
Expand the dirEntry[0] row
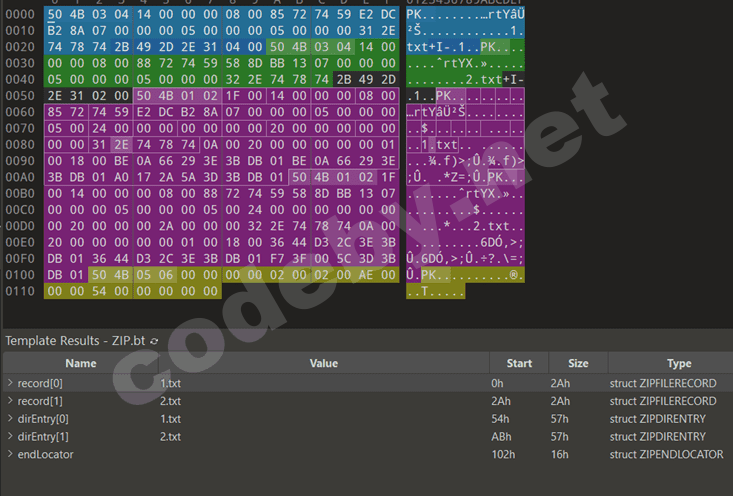[x=10, y=418]
